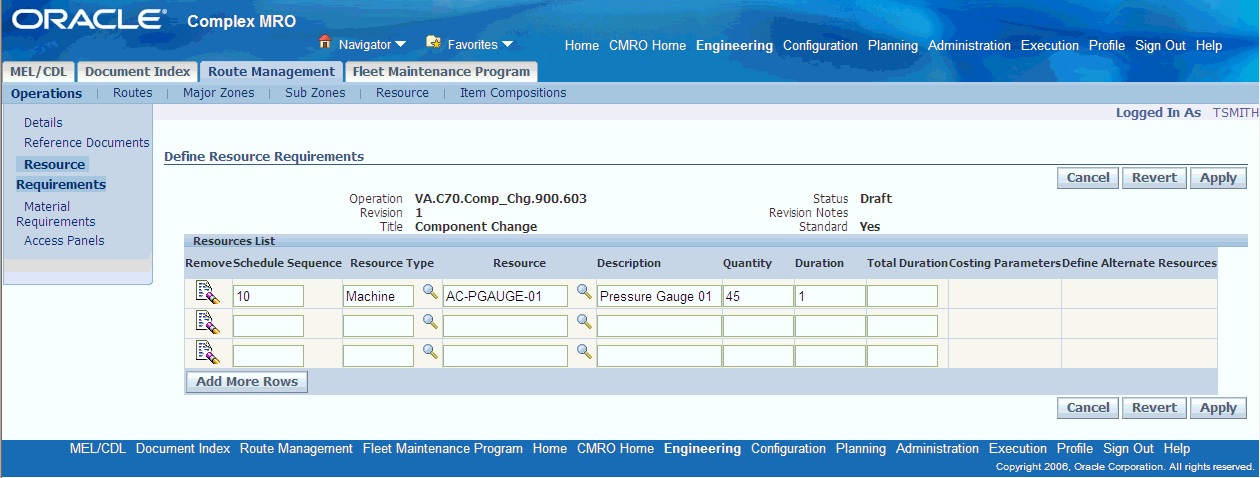Open the Sub Zones subtab
Viewport: 1260px width, 478px height.
click(315, 93)
